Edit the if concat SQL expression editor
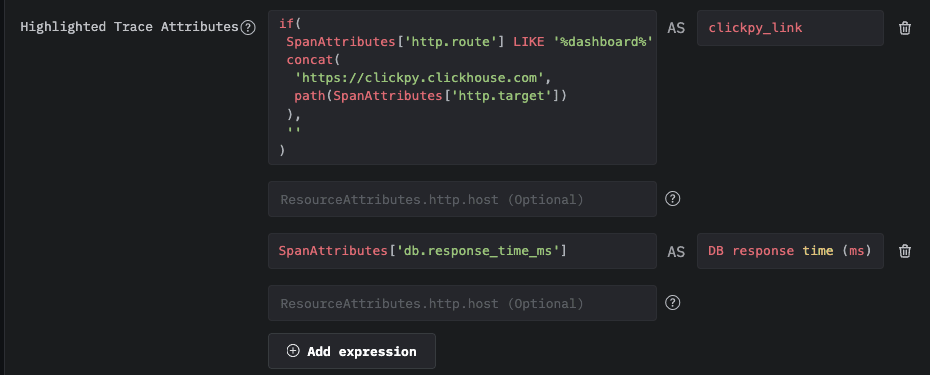Screen dimensions: 930x375 tap(462, 87)
